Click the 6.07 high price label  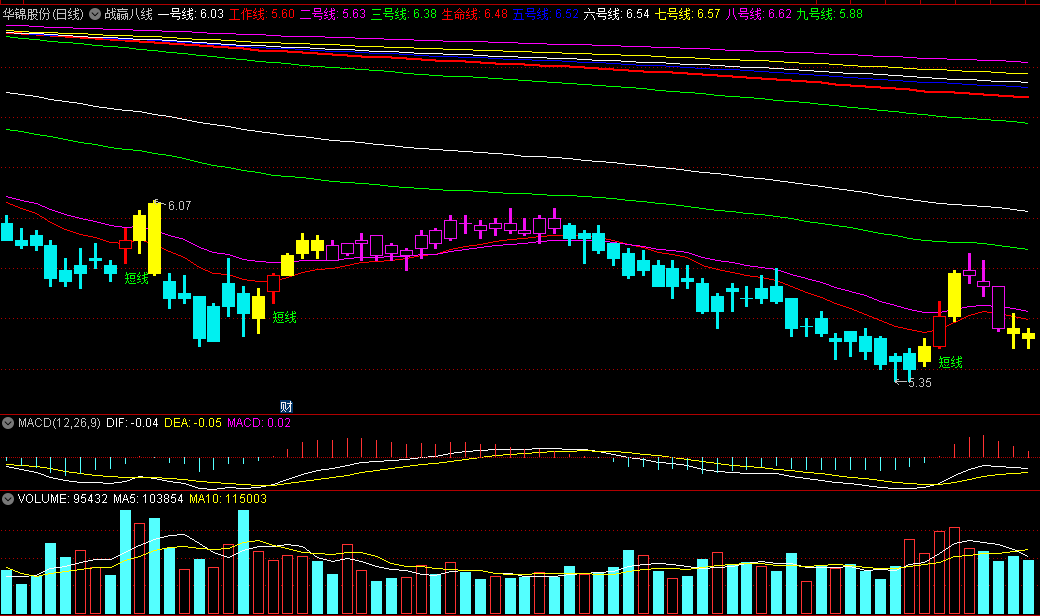(179, 206)
